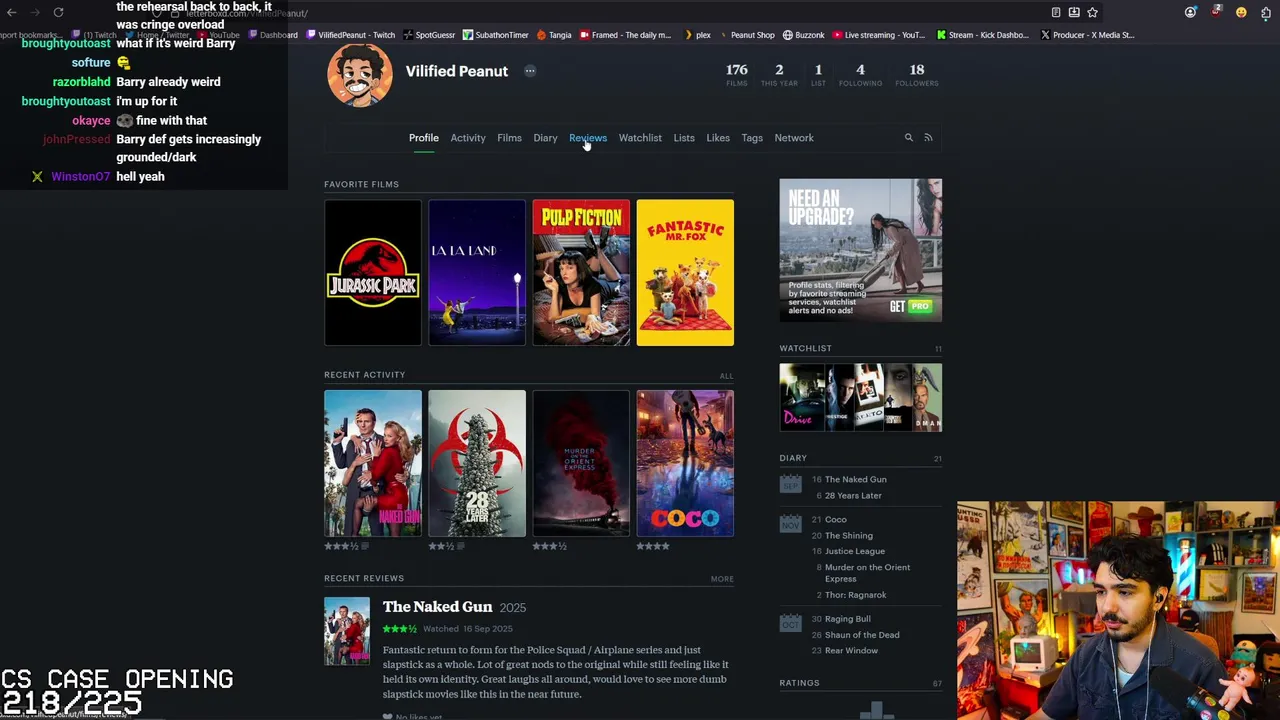This screenshot has width=1280, height=720.
Task: Click the NOV calendar icon in Diary
Action: coord(790,524)
